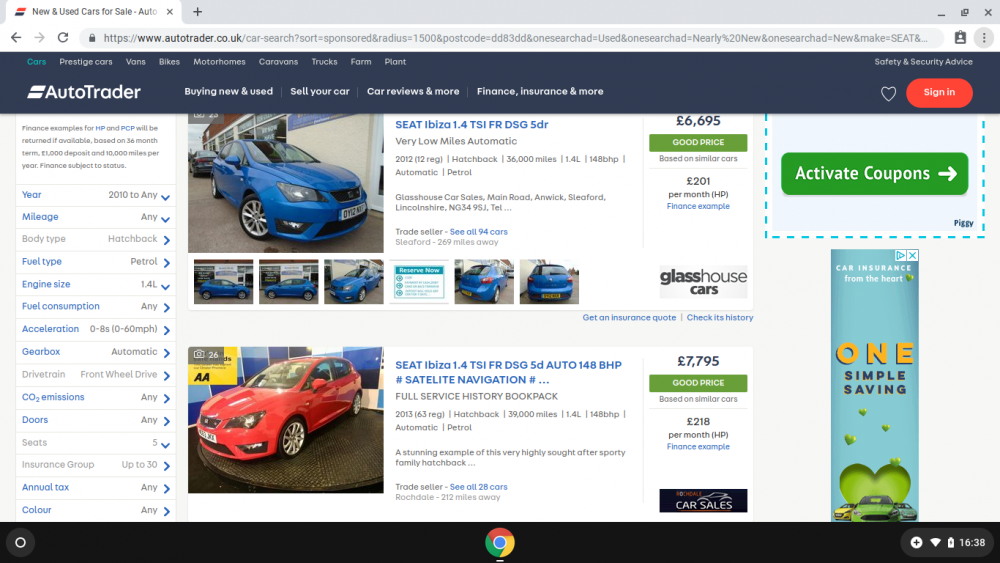Open saved adverts heart icon
The image size is (1000, 563).
888,94
